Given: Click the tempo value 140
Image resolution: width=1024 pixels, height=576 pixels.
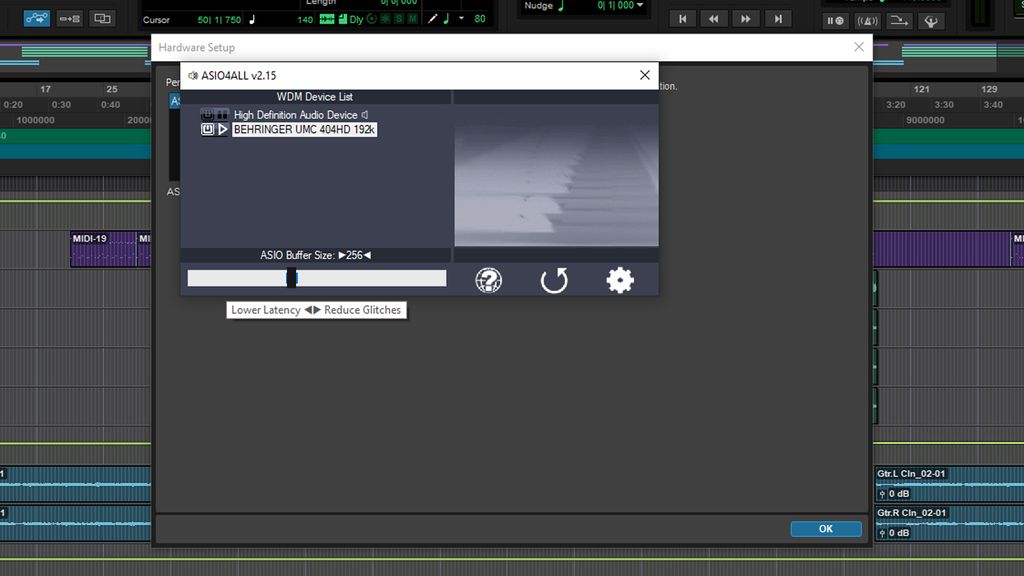Looking at the screenshot, I should pos(305,20).
